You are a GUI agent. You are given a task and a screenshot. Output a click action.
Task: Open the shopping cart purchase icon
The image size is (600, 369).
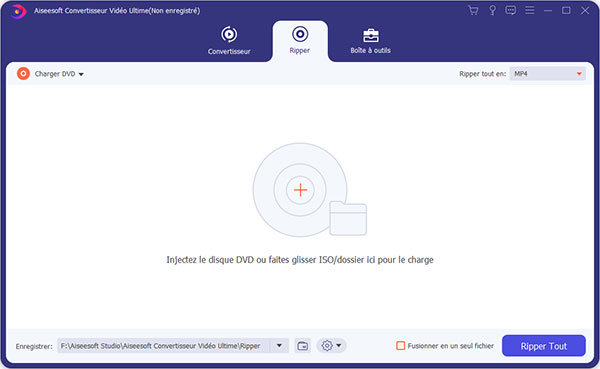point(473,10)
